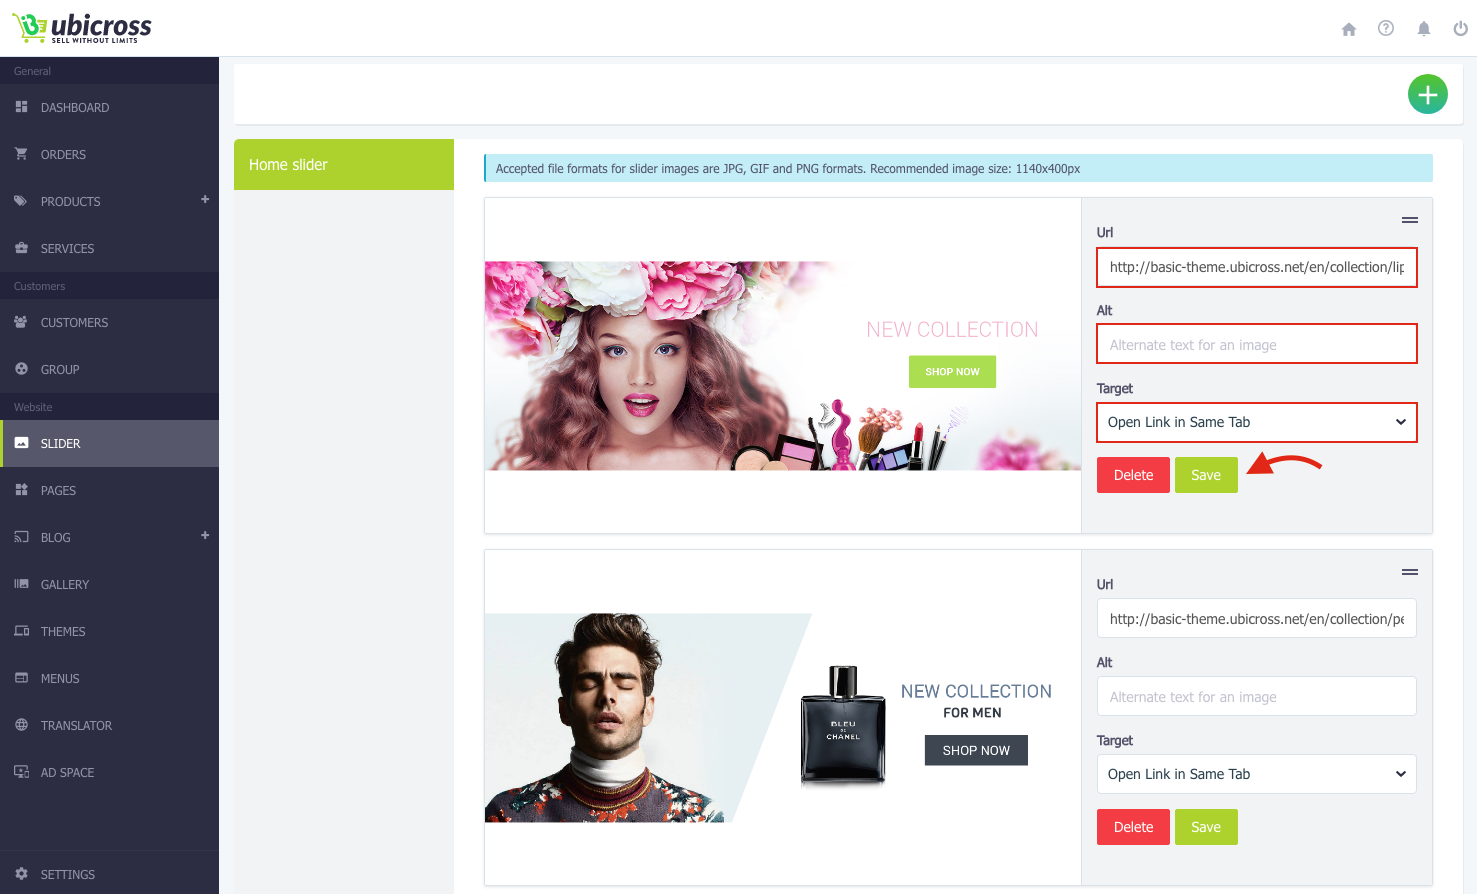
Task: Click the Settings gear icon in sidebar
Action: (21, 873)
